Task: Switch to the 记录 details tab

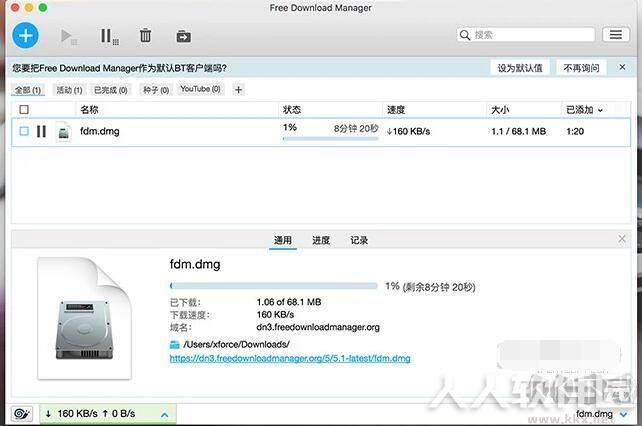Action: pos(359,240)
